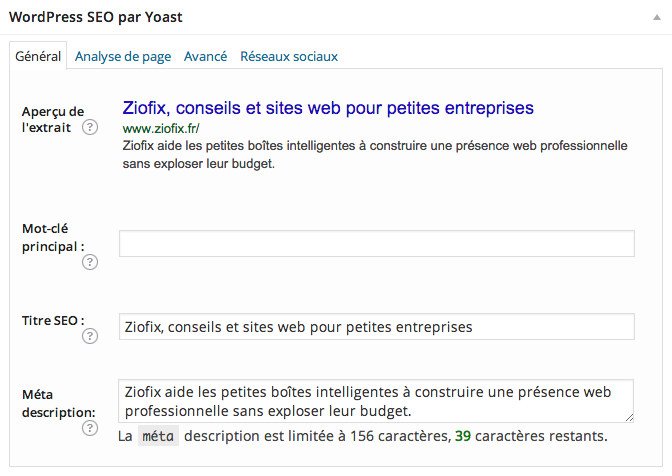Switch to Analyse de page tab
This screenshot has width=672, height=476.
[x=123, y=56]
